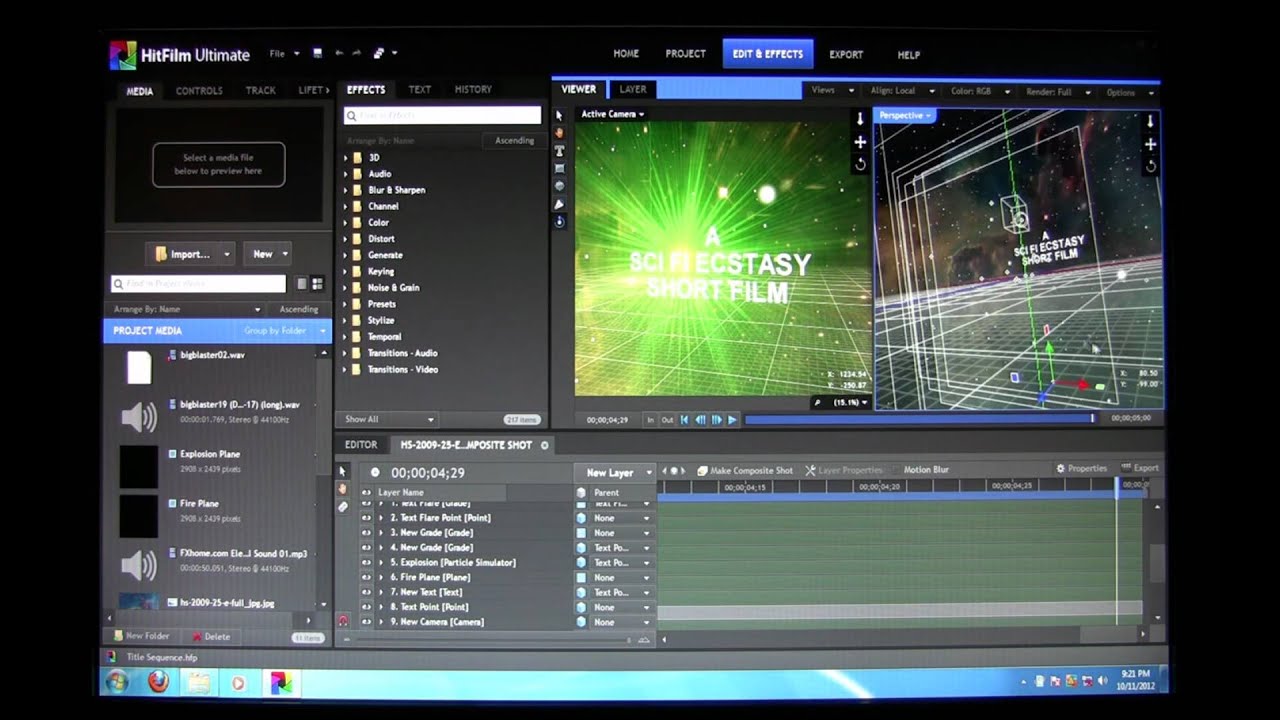Toggle visibility of Explosion particle simulator layer
This screenshot has height=720, width=1280.
(x=366, y=563)
